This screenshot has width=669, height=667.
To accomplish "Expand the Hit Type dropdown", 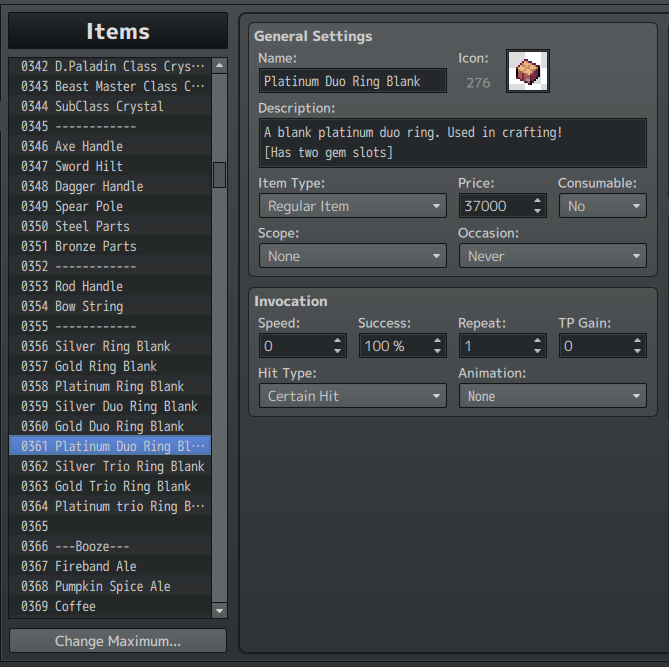I will (353, 396).
